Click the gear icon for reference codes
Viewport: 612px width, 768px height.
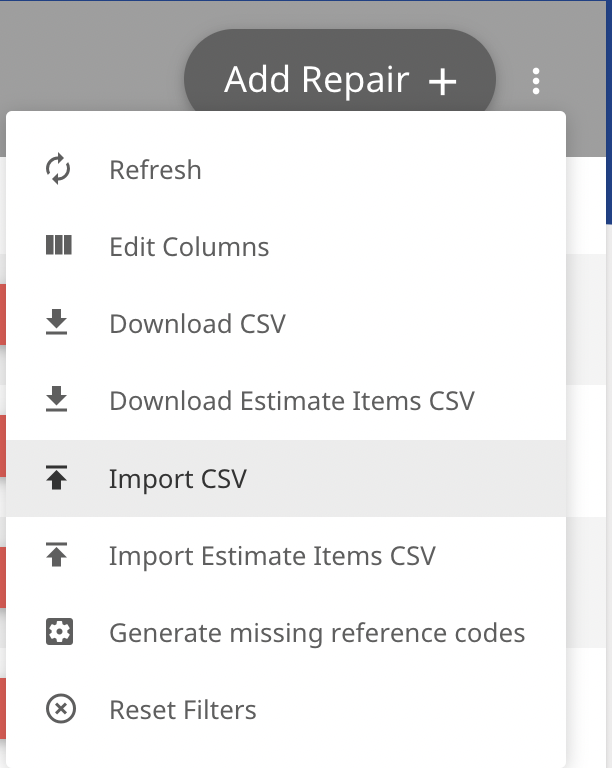(59, 631)
